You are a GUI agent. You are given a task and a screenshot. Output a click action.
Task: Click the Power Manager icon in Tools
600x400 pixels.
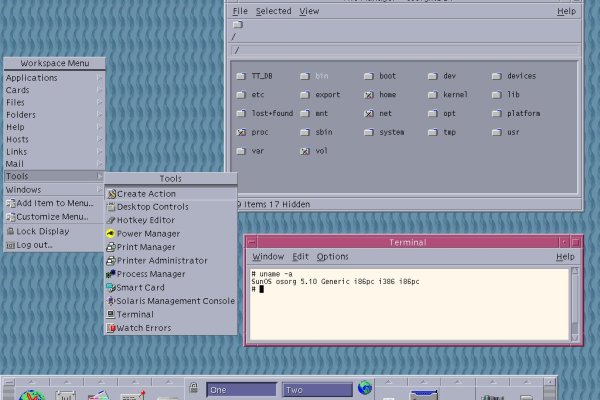[111, 233]
